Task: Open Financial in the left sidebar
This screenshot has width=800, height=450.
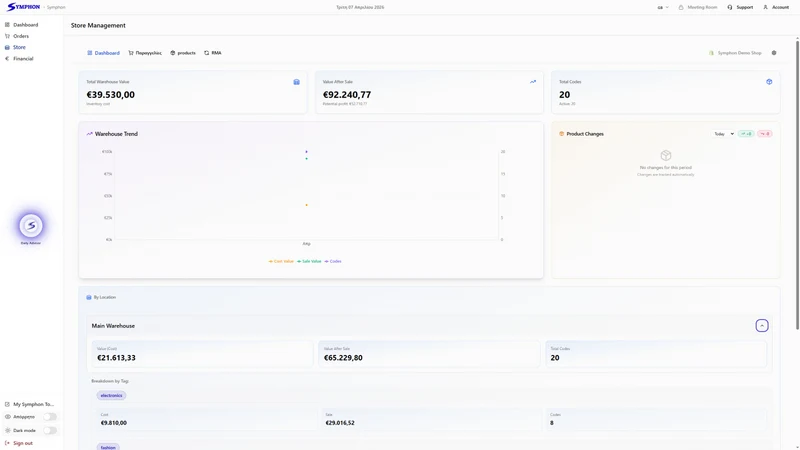Action: click(x=23, y=59)
